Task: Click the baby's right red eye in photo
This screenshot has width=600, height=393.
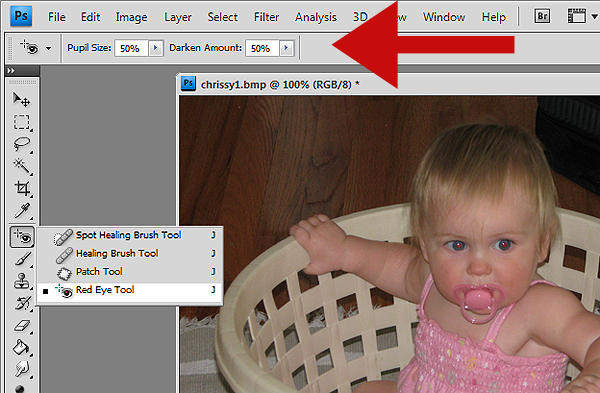Action: click(504, 244)
